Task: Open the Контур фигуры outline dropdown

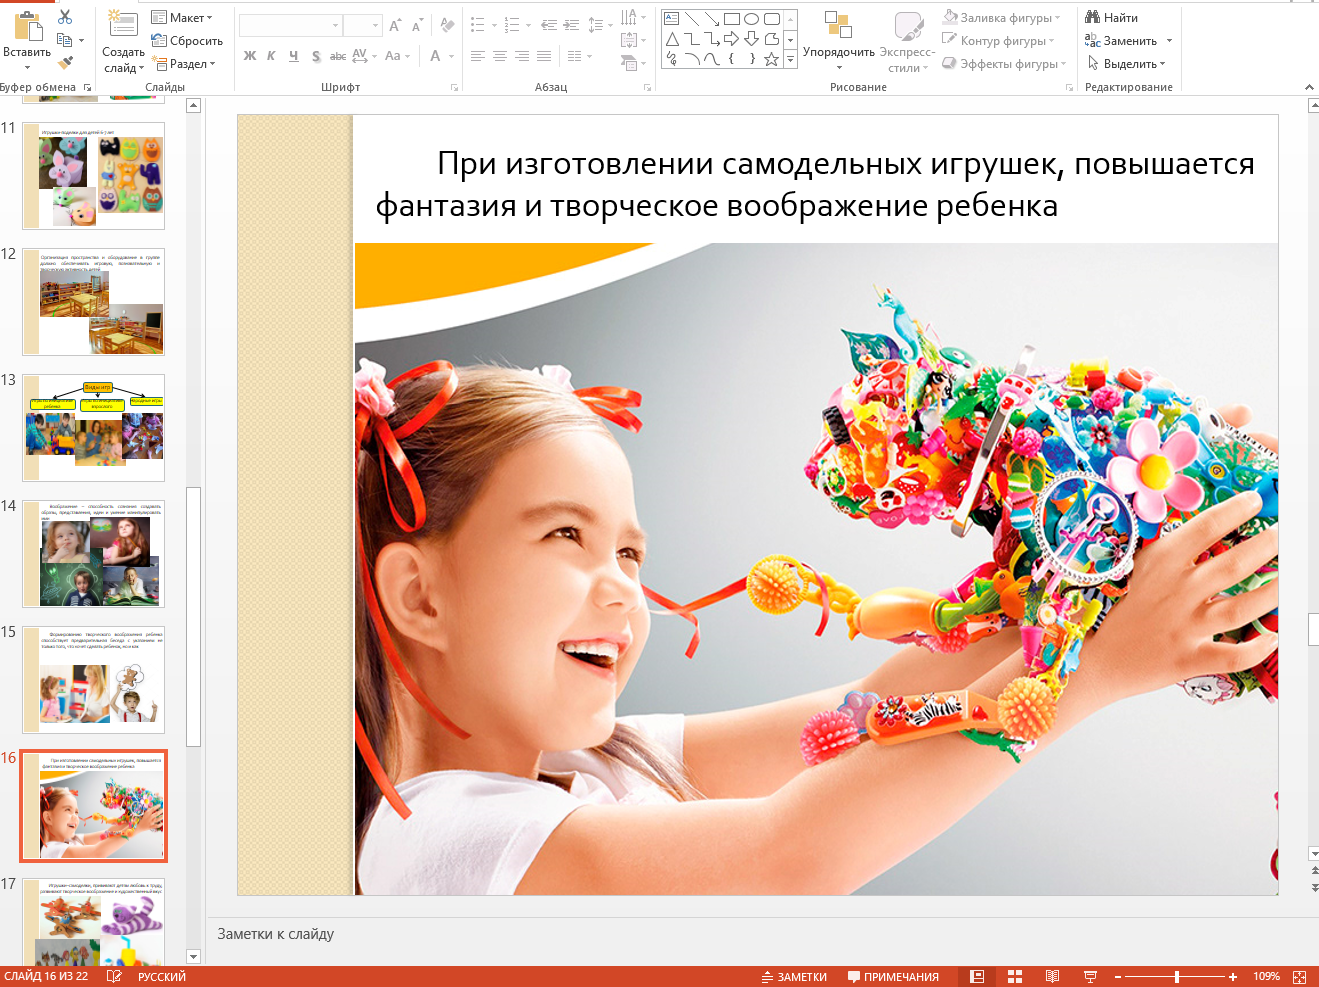Action: pos(998,40)
